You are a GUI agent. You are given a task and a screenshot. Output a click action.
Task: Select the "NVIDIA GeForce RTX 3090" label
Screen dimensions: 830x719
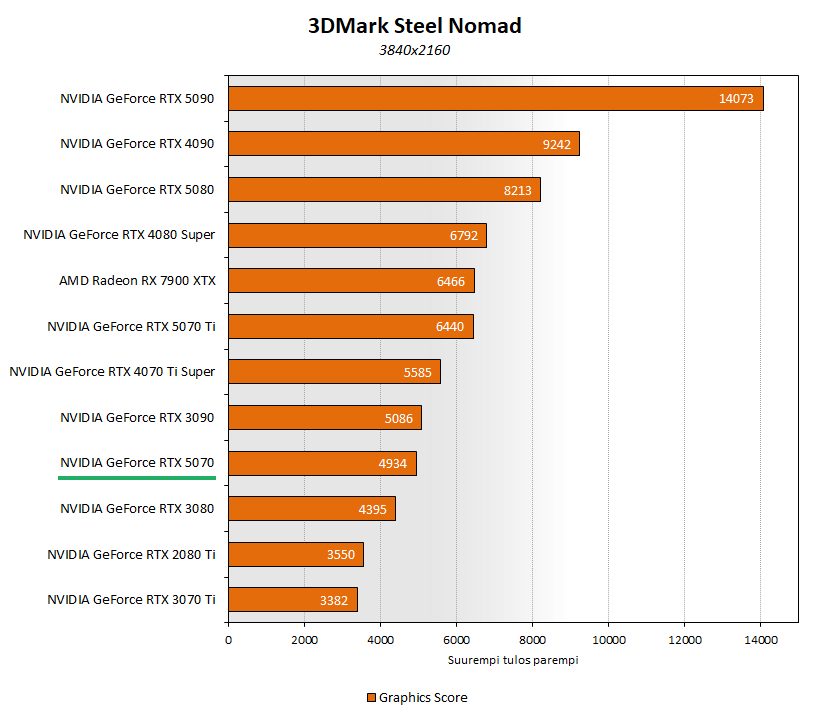coord(137,418)
